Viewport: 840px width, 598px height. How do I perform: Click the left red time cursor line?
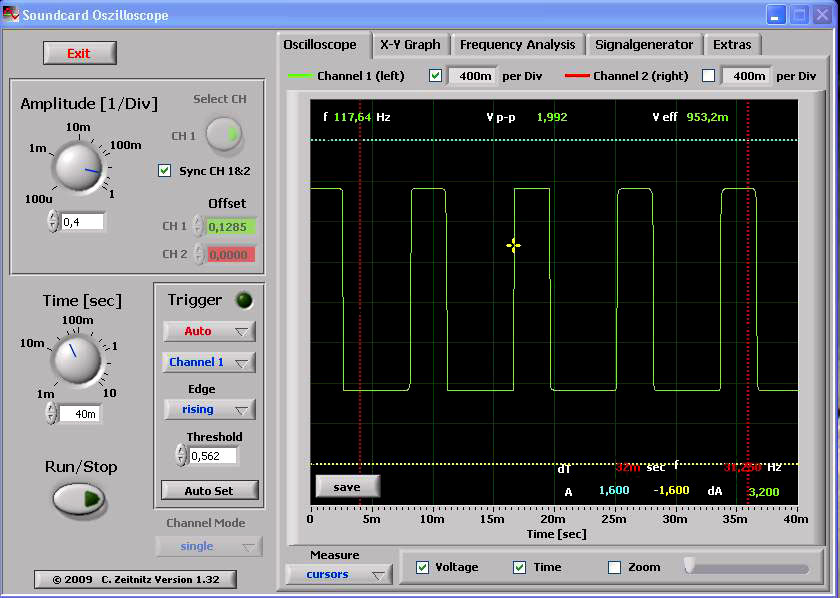point(360,303)
